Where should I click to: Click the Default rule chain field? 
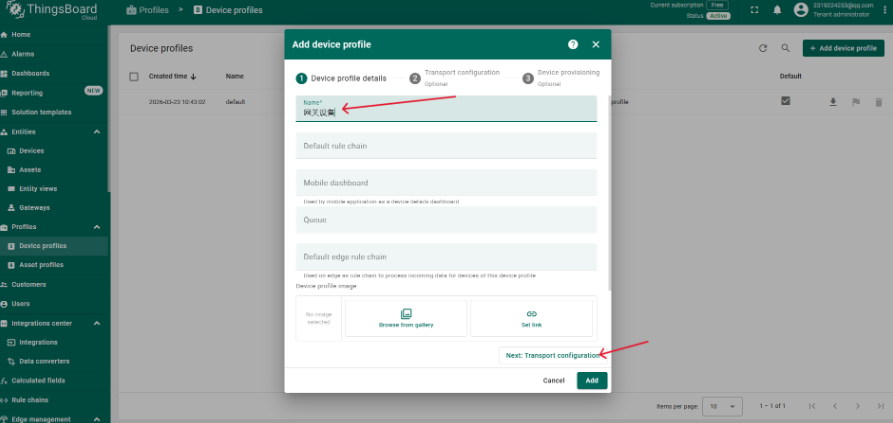click(446, 146)
